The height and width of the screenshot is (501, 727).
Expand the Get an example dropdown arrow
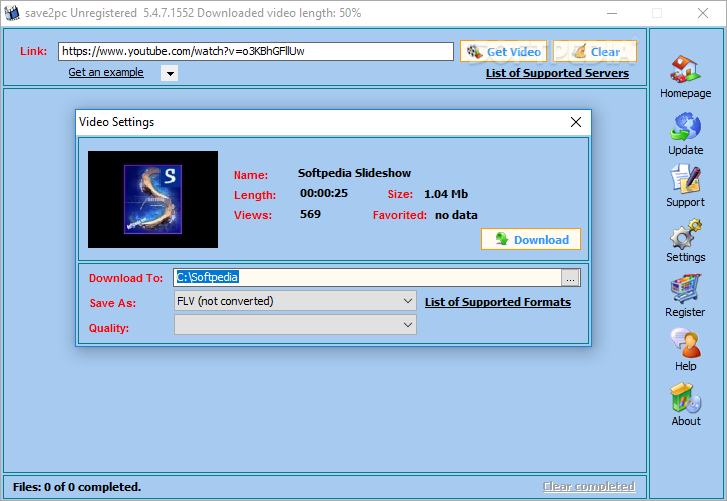coord(170,73)
